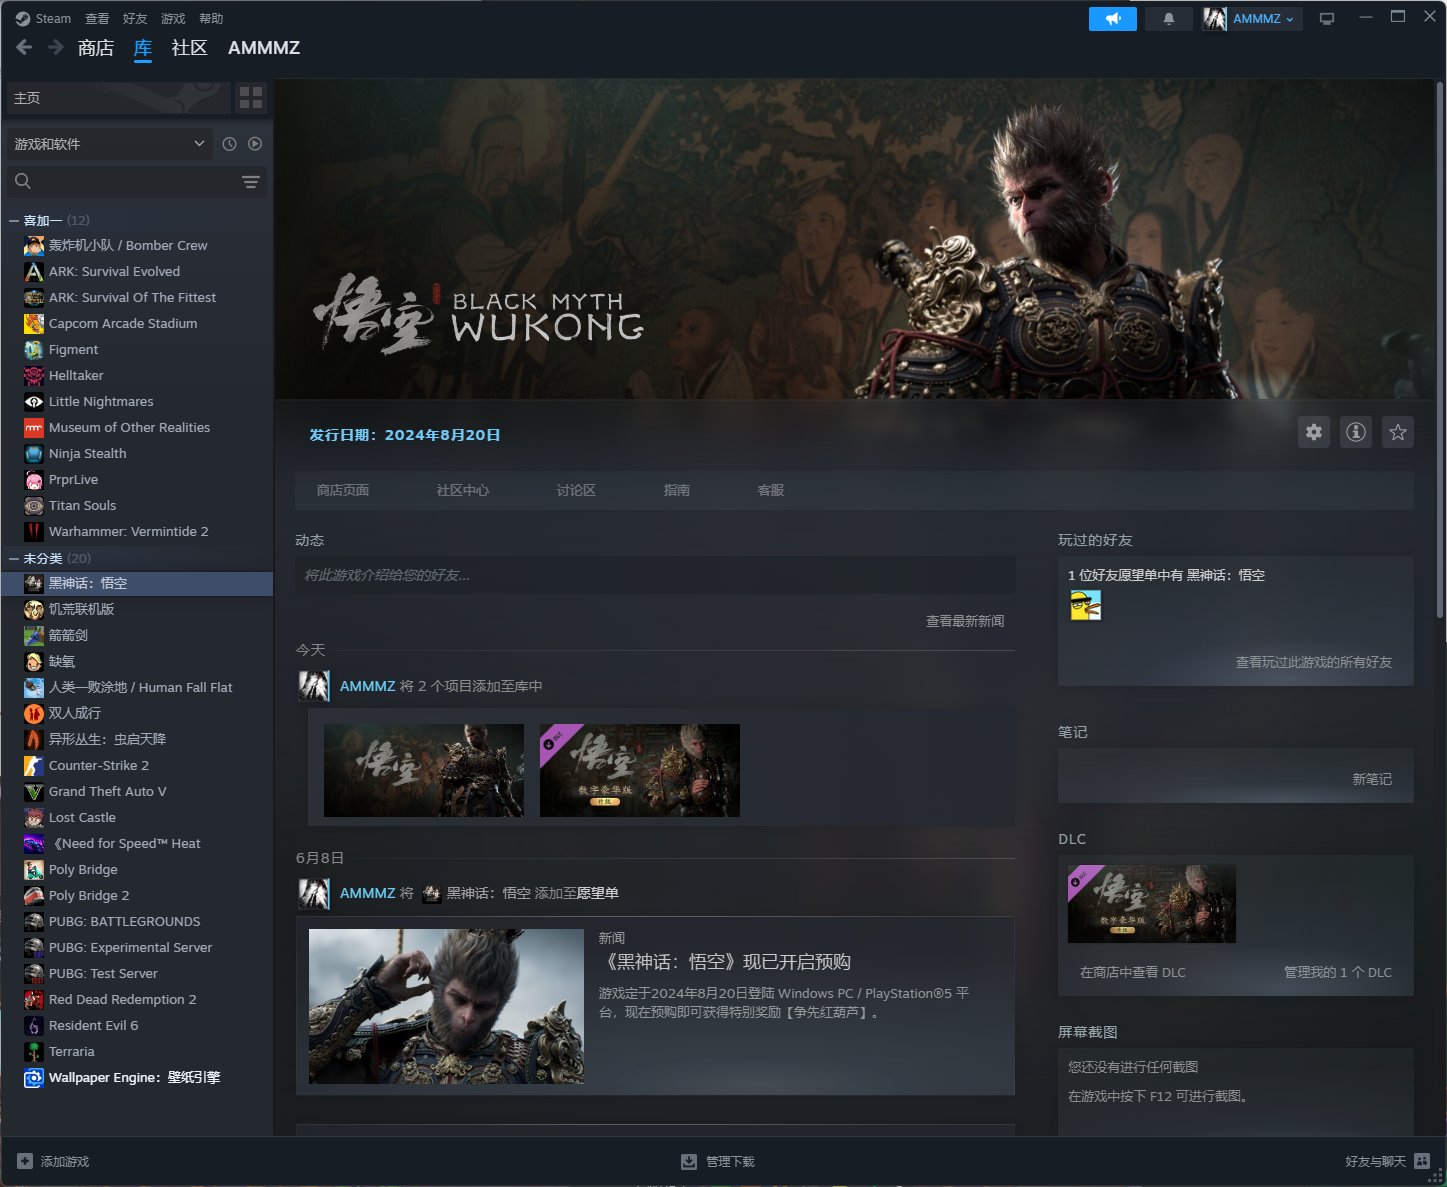Open the 商店页面 link
Image resolution: width=1447 pixels, height=1187 pixels.
[x=343, y=490]
